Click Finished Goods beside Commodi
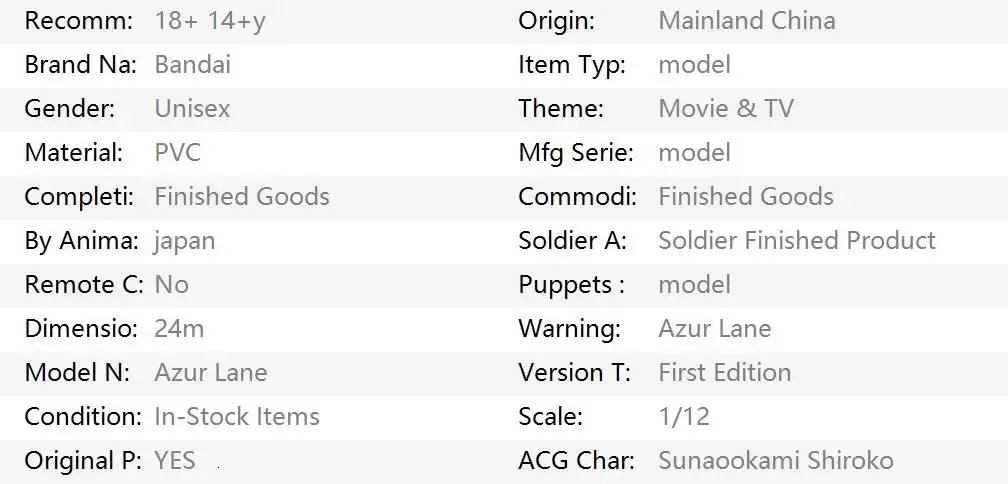The width and height of the screenshot is (1008, 484). (x=746, y=197)
